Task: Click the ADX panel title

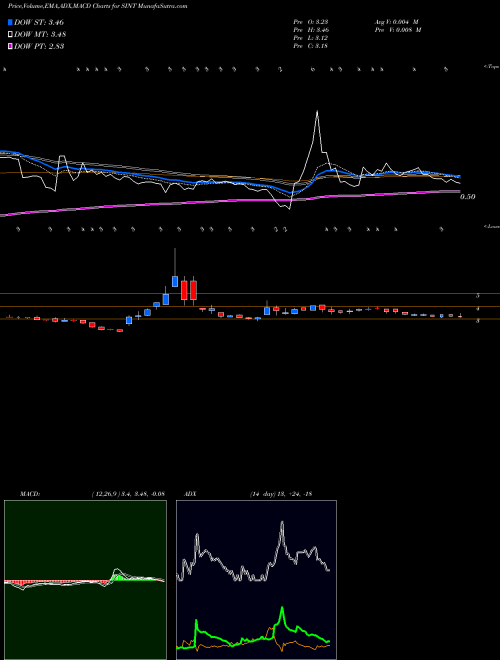Action: [x=190, y=494]
